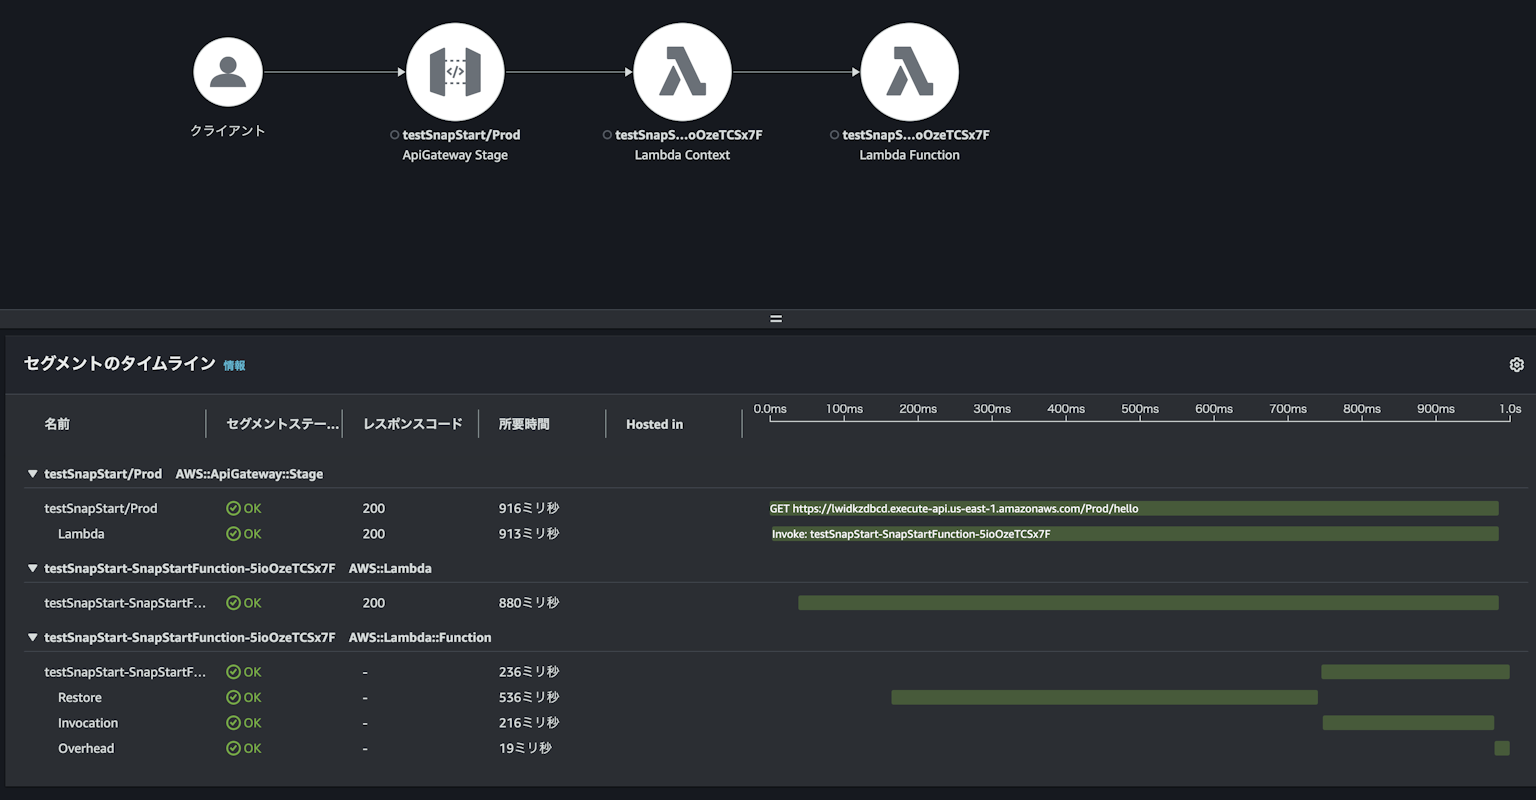This screenshot has width=1536, height=800.
Task: Click the Hosted in column header
Action: [654, 424]
